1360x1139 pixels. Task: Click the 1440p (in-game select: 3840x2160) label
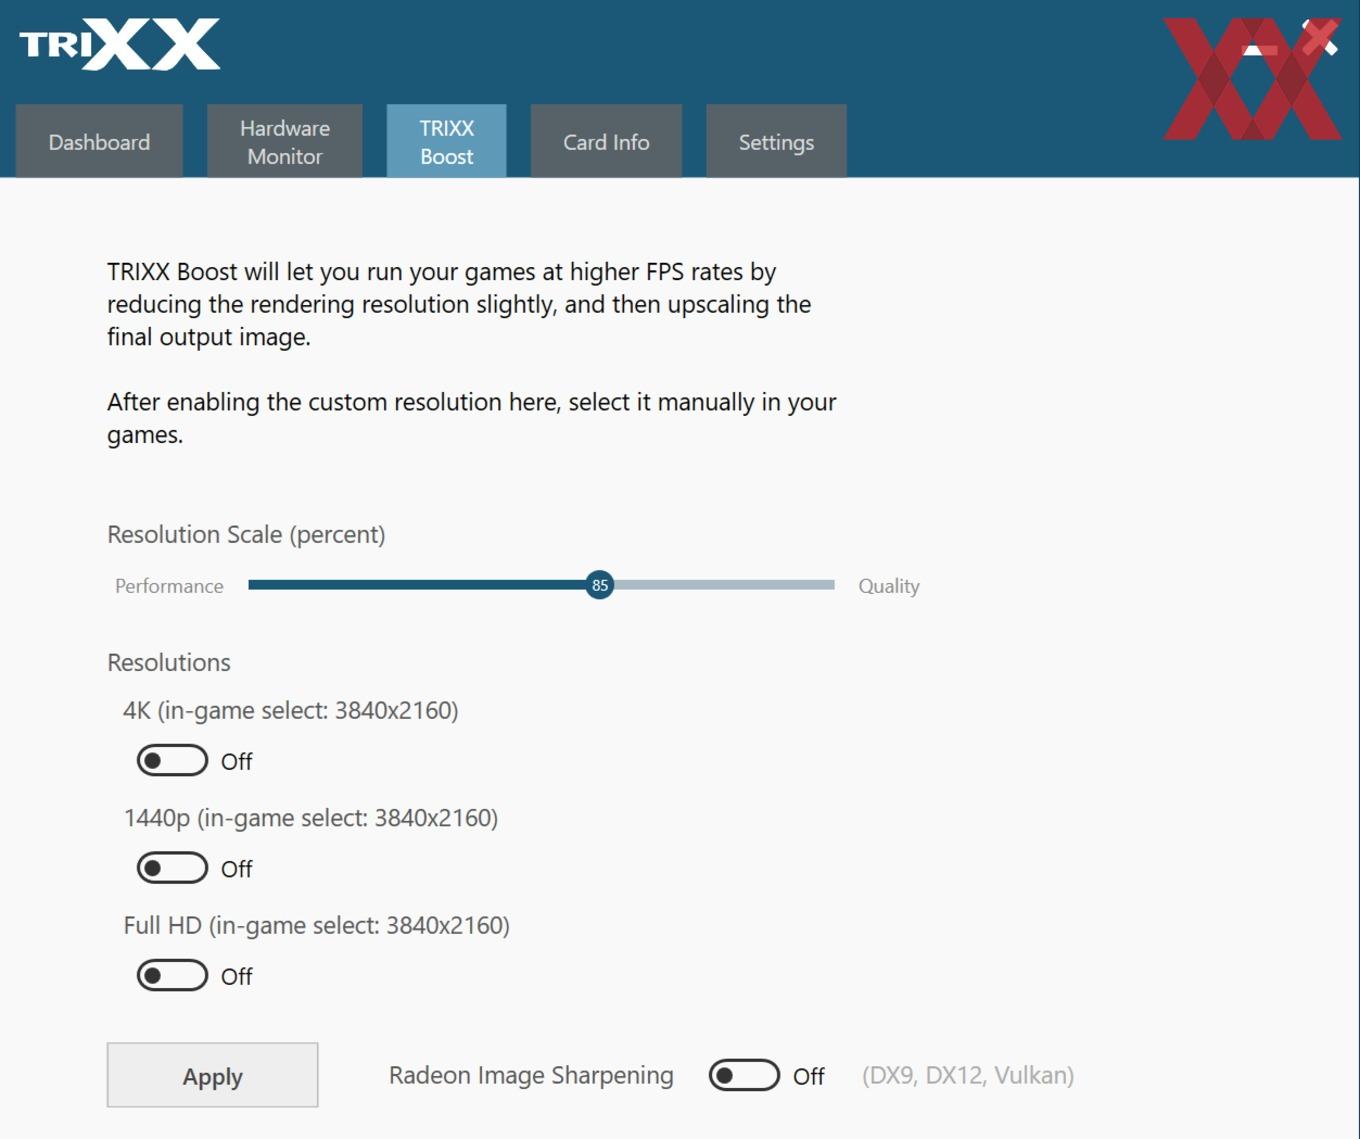[x=311, y=818]
